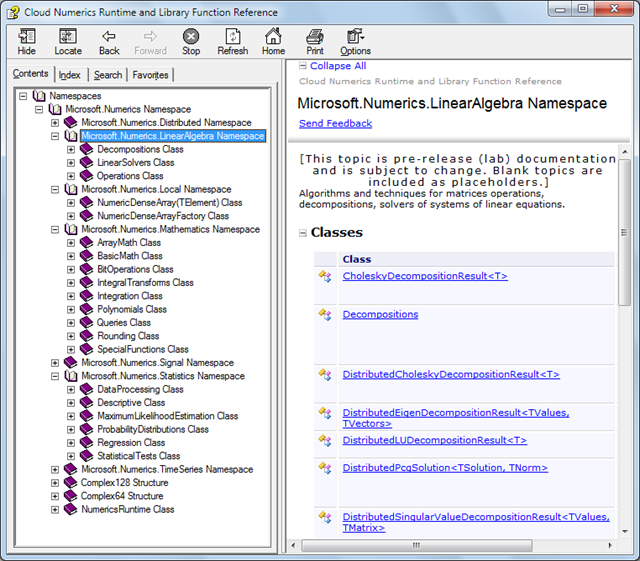Select ProbabilityDistributions Class tree item
Viewport: 640px width, 561px height.
click(x=153, y=429)
